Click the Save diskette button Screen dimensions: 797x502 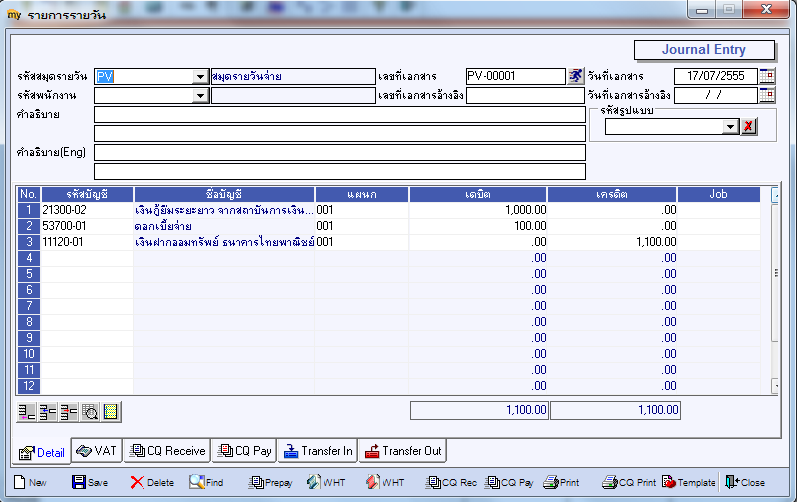tap(89, 482)
